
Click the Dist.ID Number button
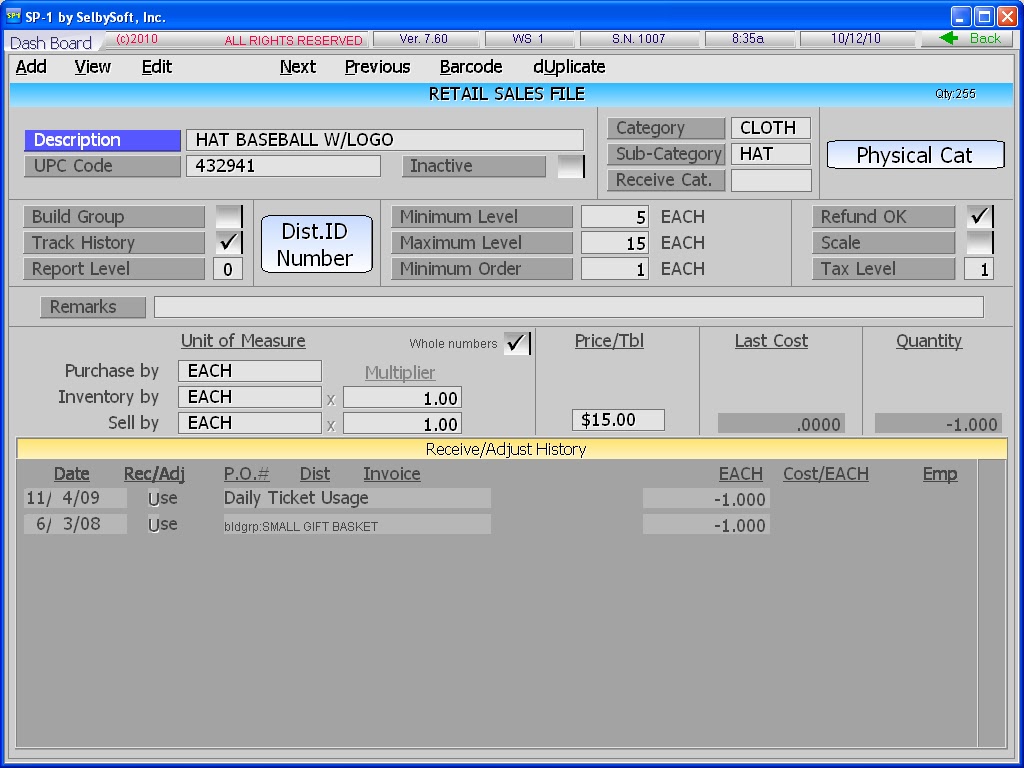pyautogui.click(x=316, y=242)
